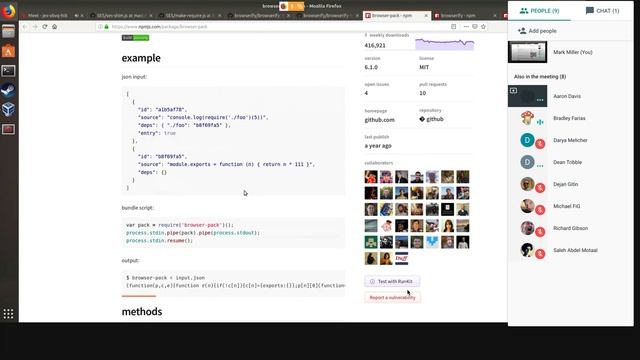This screenshot has height=360, width=640.
Task: Click the output code block scrollbar
Action: 139,296
